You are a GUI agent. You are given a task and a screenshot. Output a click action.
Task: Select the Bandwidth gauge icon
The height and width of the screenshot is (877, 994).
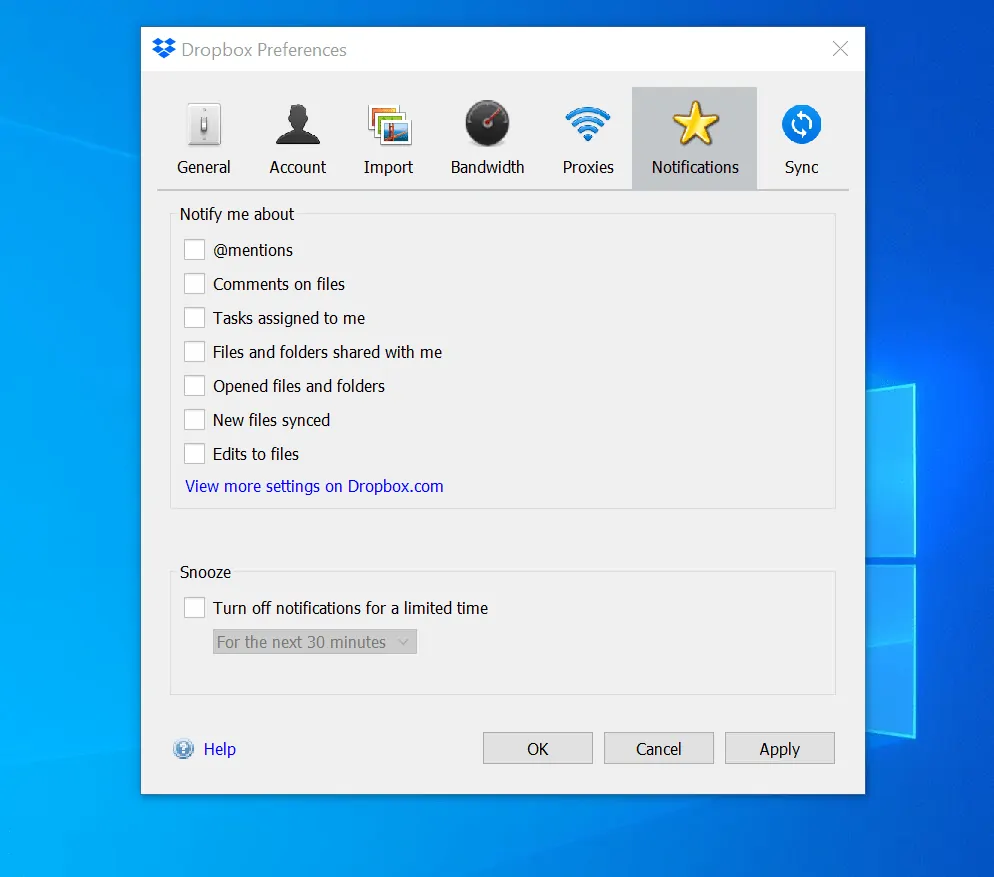(487, 123)
